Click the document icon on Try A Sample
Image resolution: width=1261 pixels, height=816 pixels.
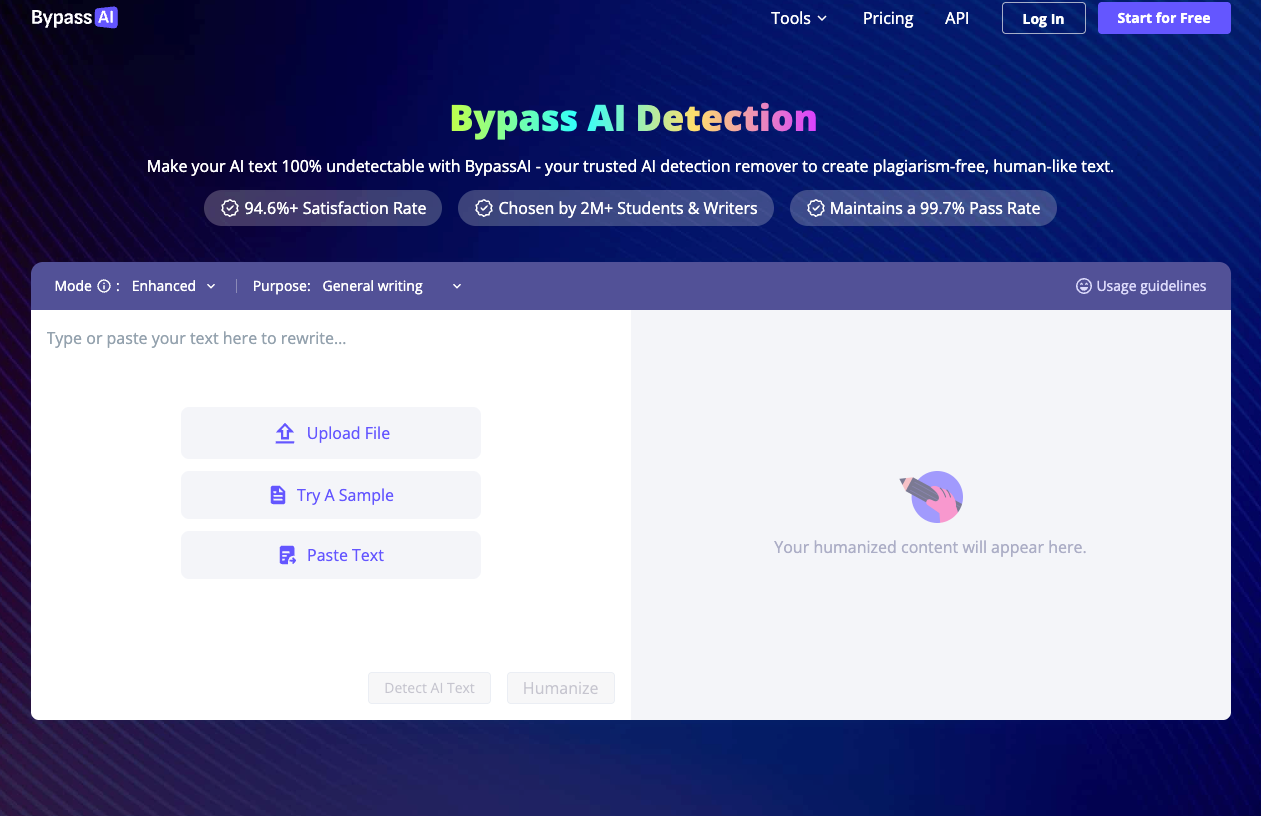pos(278,495)
